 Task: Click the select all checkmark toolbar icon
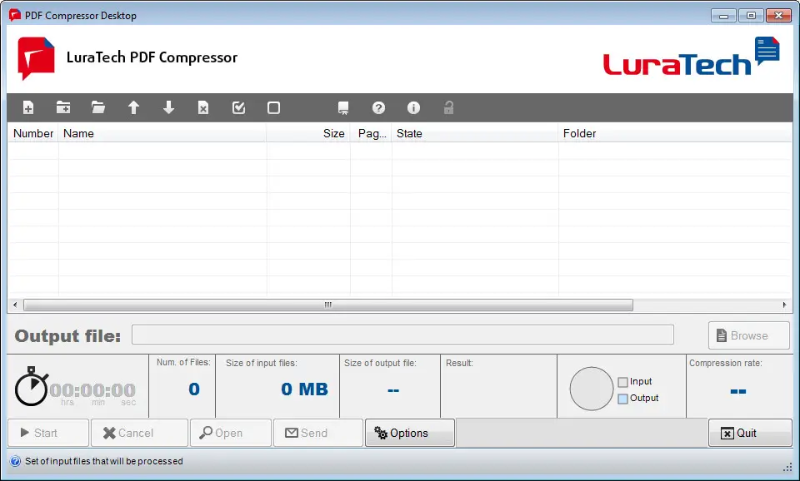238,108
